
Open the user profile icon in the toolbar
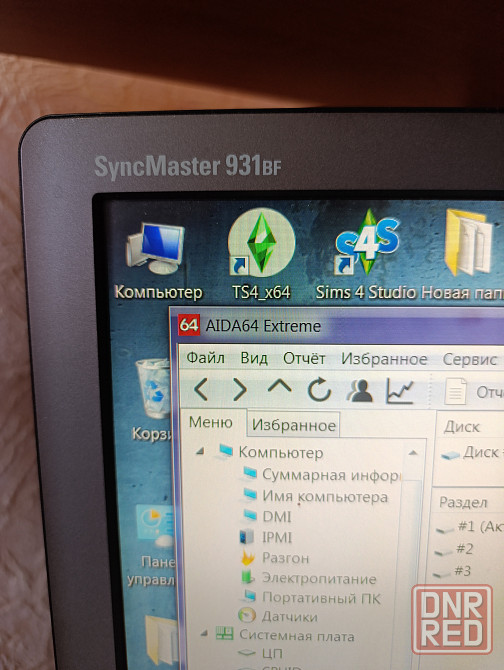point(360,391)
